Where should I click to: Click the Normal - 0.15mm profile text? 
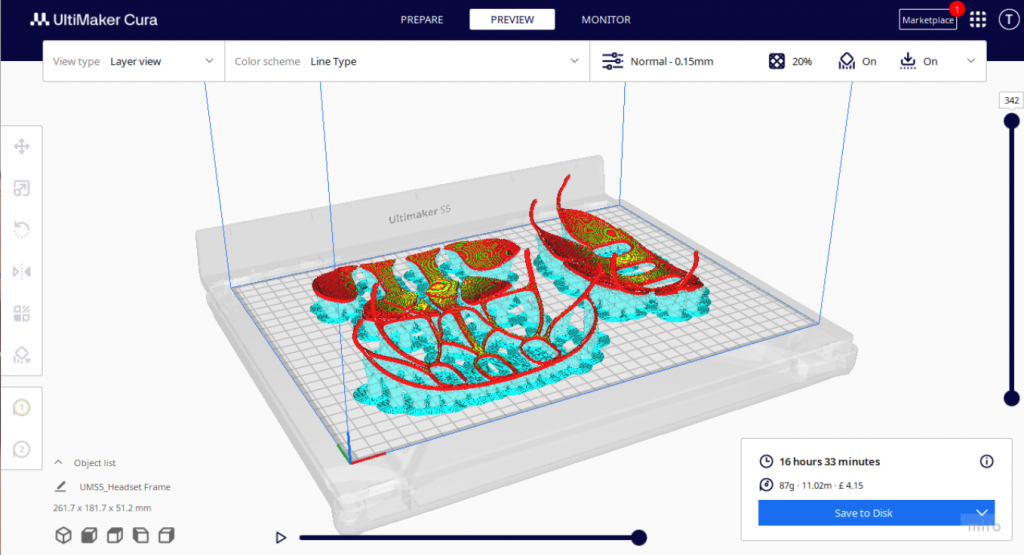click(672, 61)
